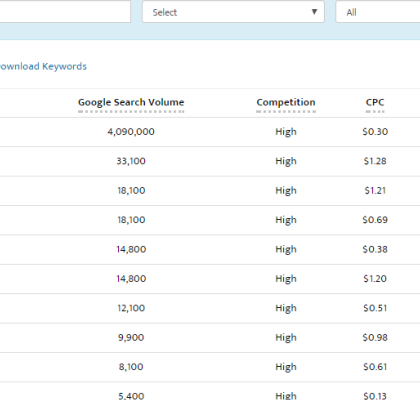This screenshot has width=420, height=400.
Task: Click High competition in the 33,100 row
Action: click(x=286, y=161)
